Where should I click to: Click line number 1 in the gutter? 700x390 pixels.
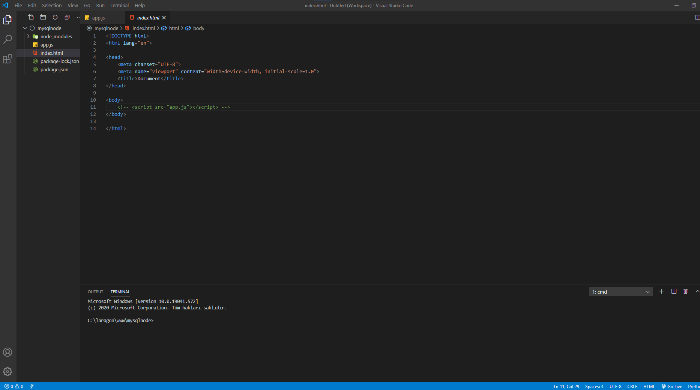94,36
